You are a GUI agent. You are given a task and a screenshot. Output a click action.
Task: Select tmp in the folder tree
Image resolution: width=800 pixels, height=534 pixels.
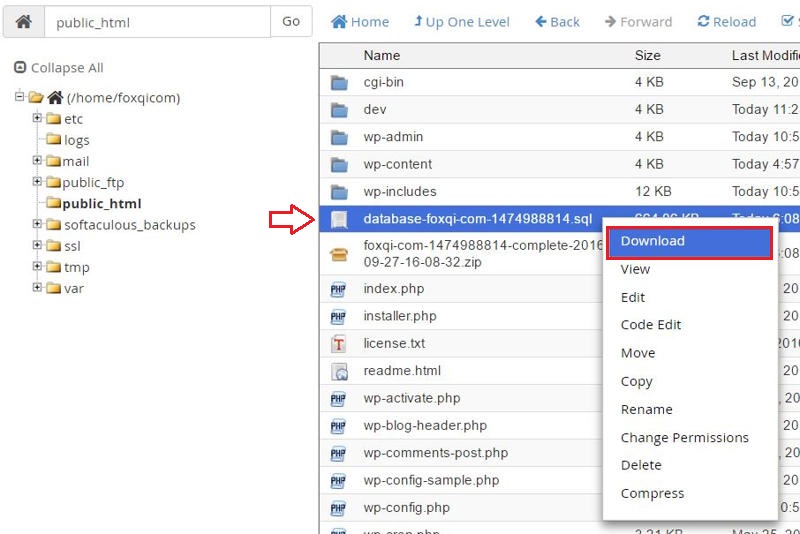point(77,267)
